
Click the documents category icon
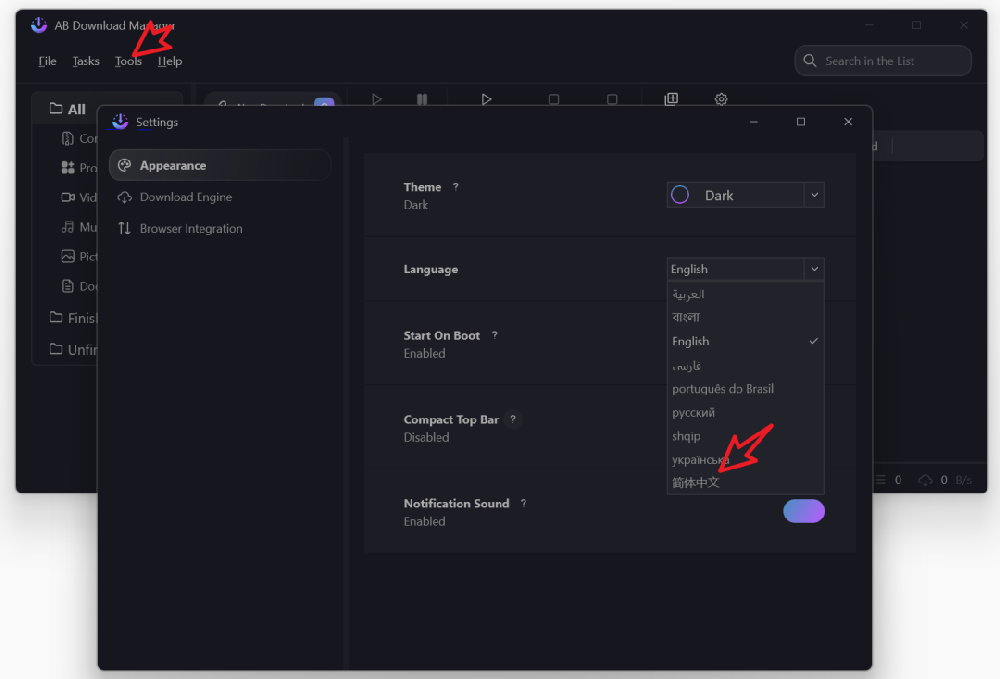click(x=68, y=286)
